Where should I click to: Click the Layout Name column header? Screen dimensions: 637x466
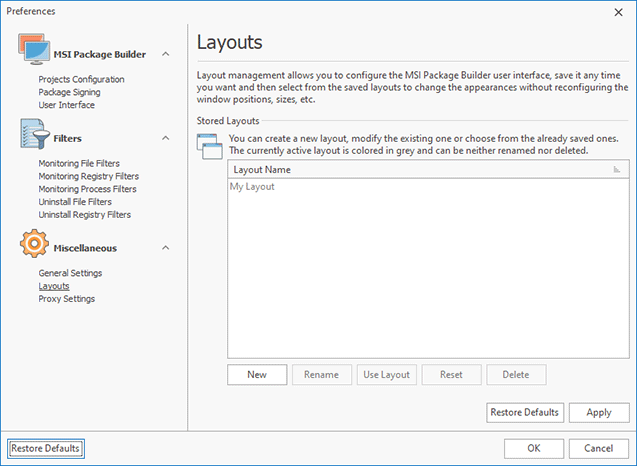428,169
